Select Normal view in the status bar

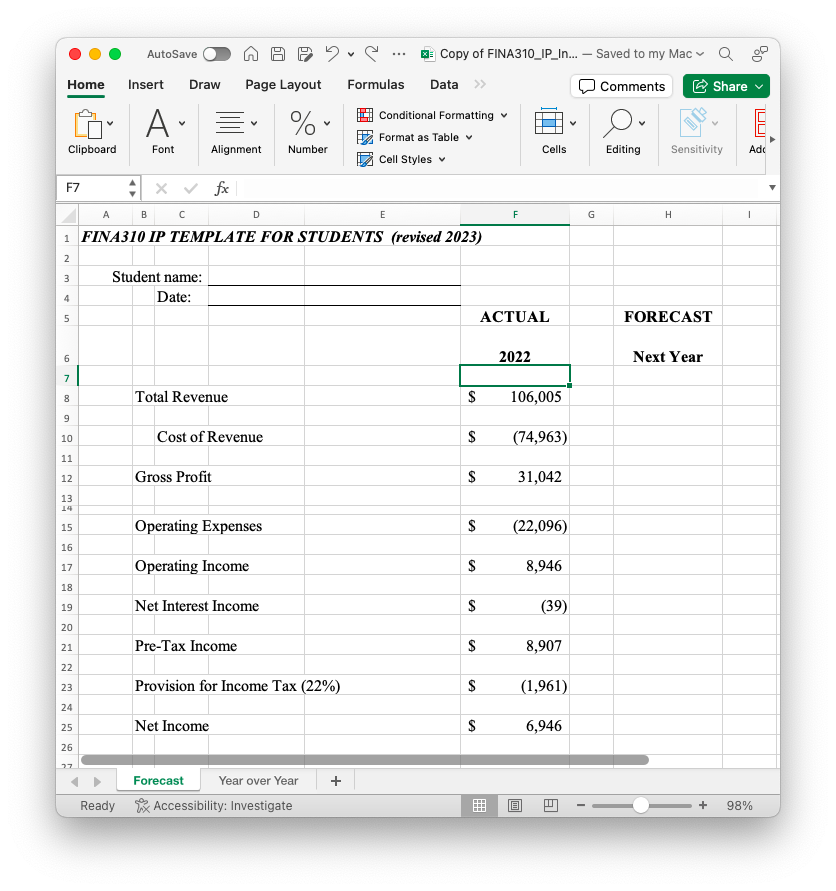[x=479, y=805]
